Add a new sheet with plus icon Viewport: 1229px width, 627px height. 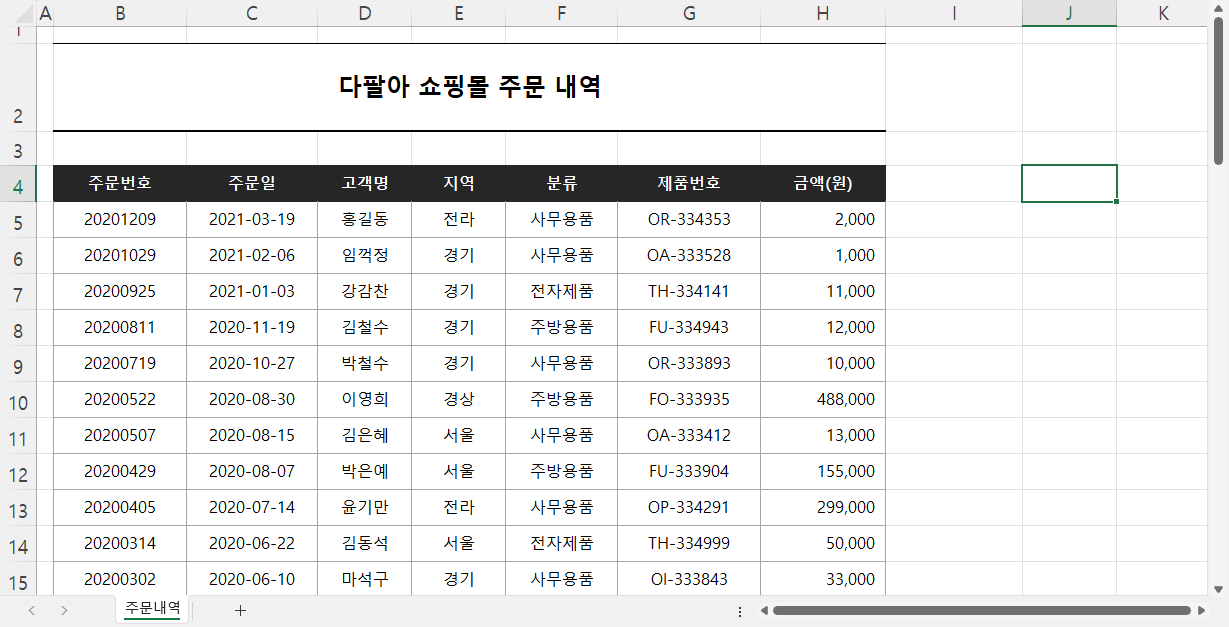coord(240,611)
